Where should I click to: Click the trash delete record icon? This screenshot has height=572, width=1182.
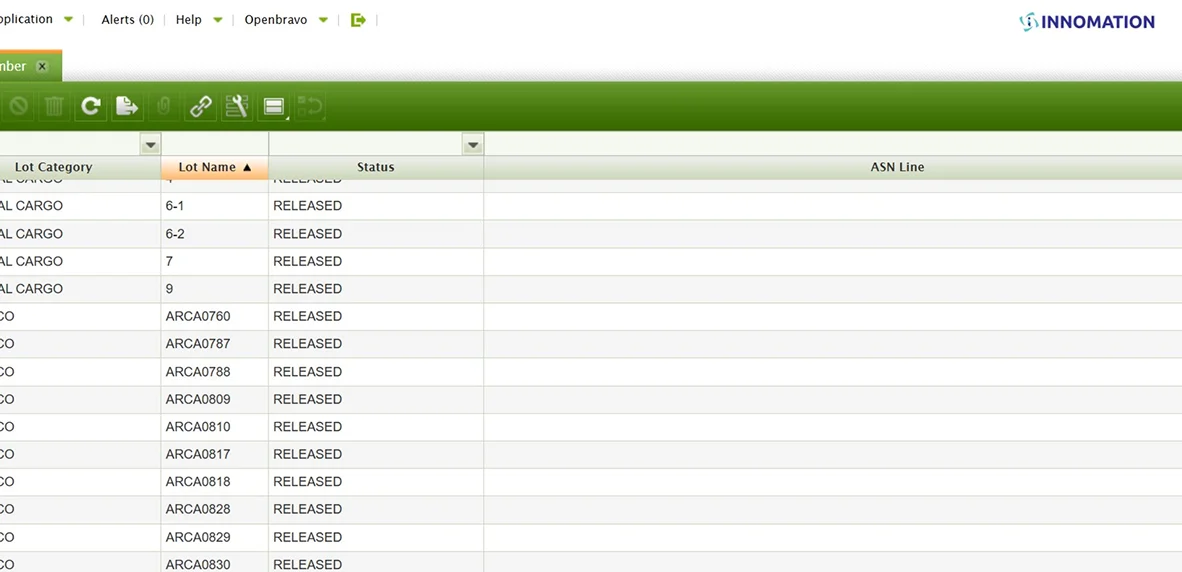54,106
